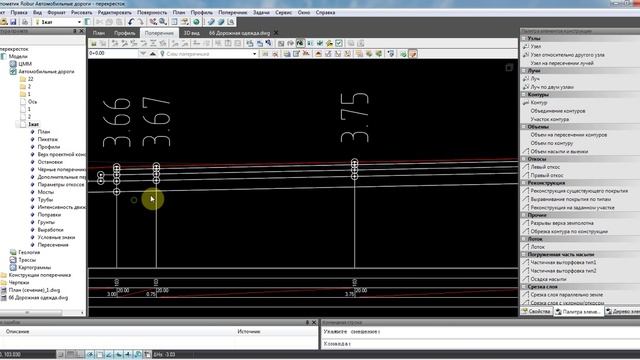Screen dimensions: 640x360
Task: Select Реконструкция существующего покрытия tool
Action: tap(579, 191)
